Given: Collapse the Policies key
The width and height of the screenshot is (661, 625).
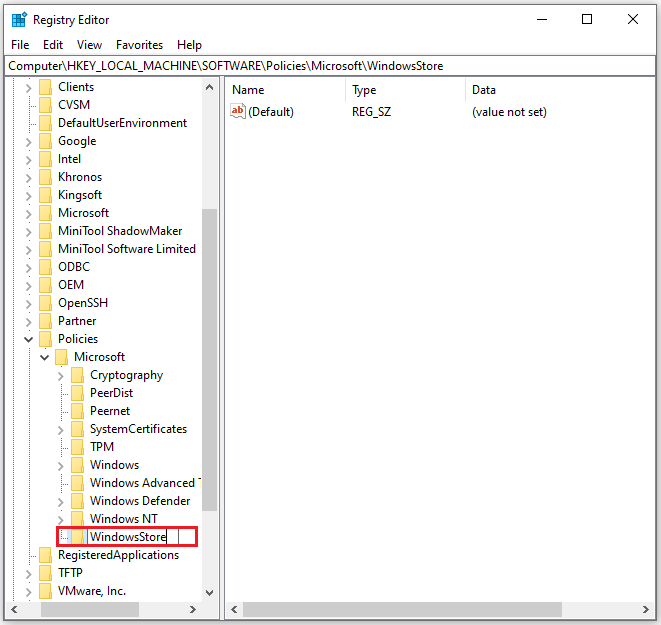Looking at the screenshot, I should click(x=28, y=339).
